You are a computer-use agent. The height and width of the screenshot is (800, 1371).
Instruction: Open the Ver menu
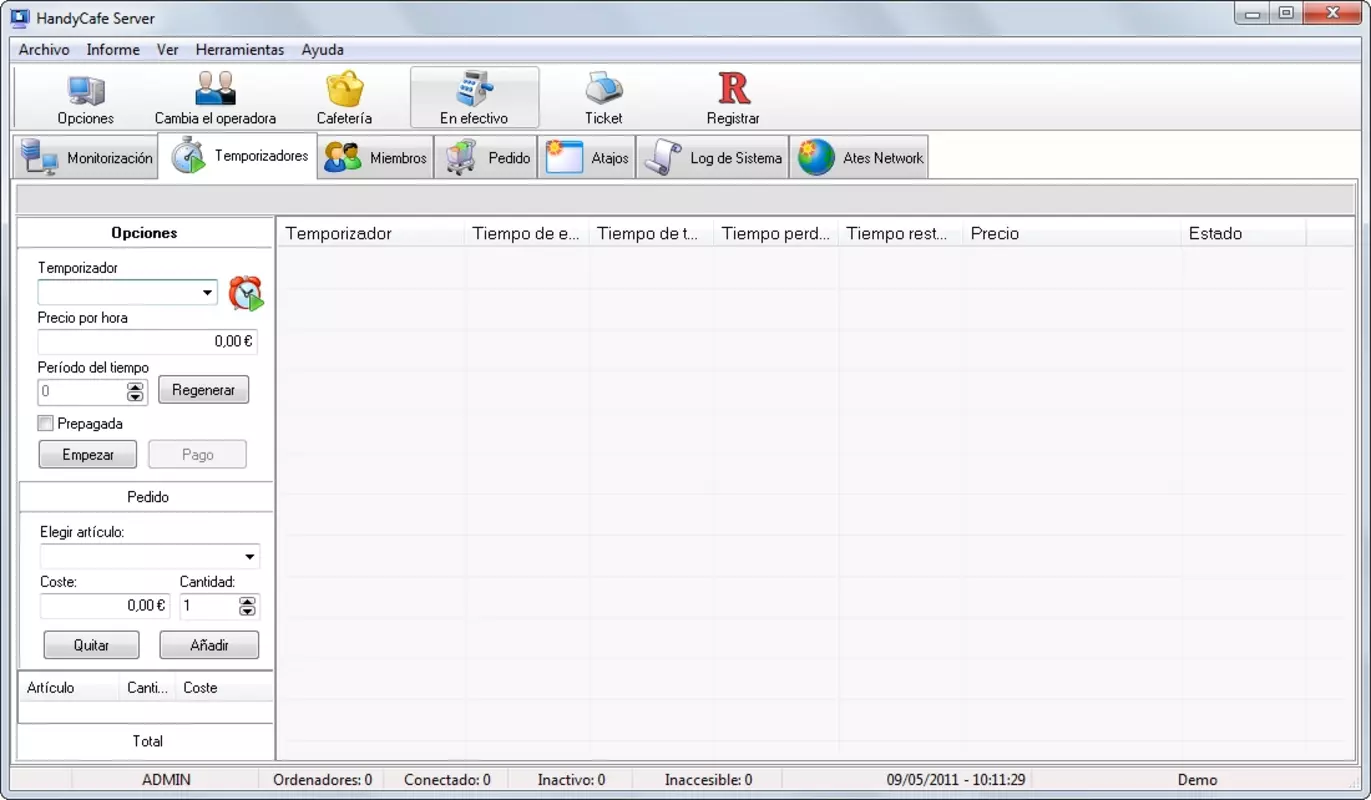(x=167, y=49)
